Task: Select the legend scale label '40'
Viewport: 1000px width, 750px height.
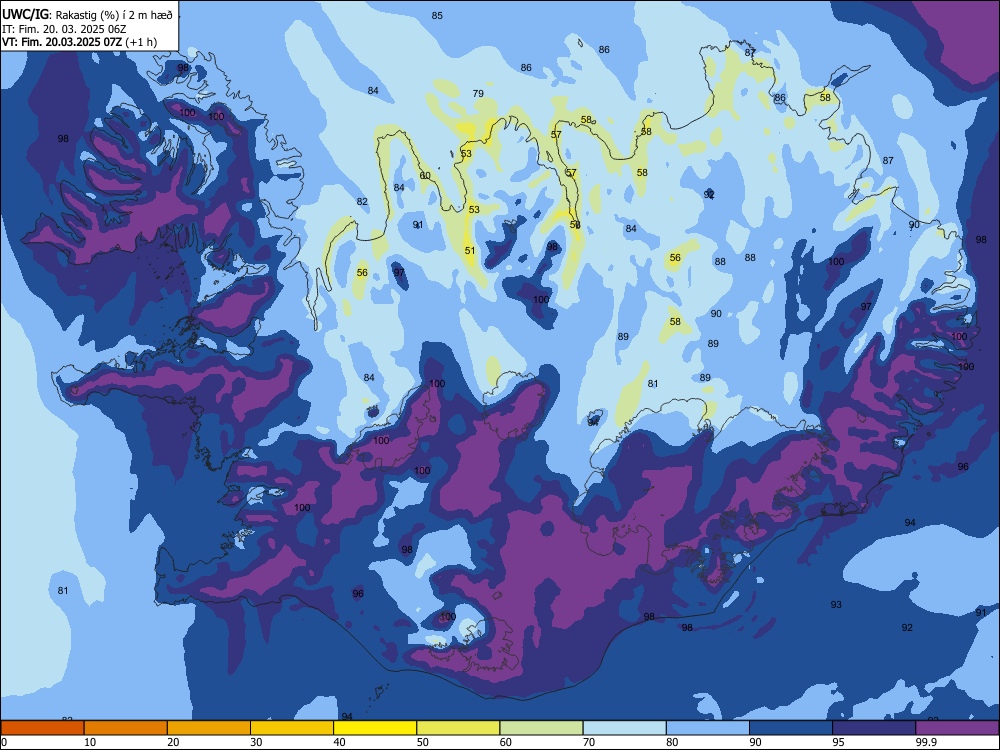Action: (x=339, y=742)
